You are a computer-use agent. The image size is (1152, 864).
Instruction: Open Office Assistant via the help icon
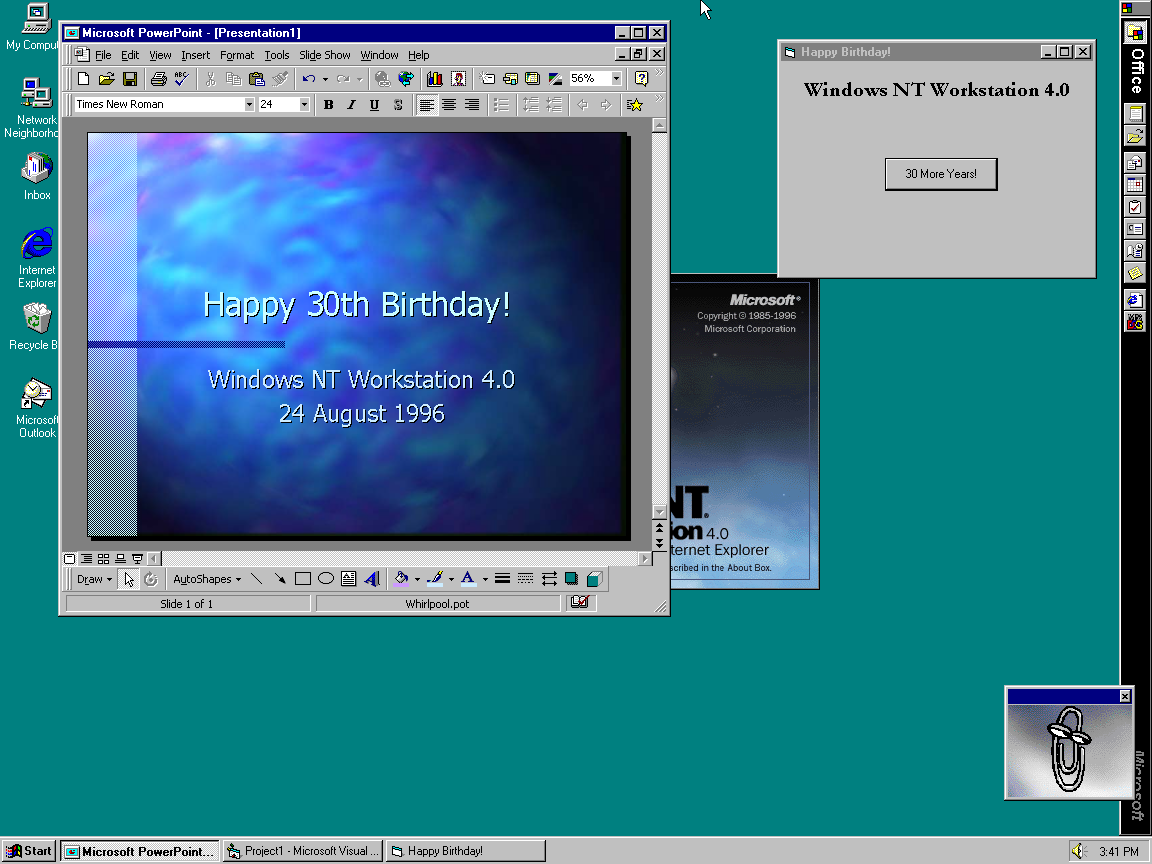coord(641,79)
